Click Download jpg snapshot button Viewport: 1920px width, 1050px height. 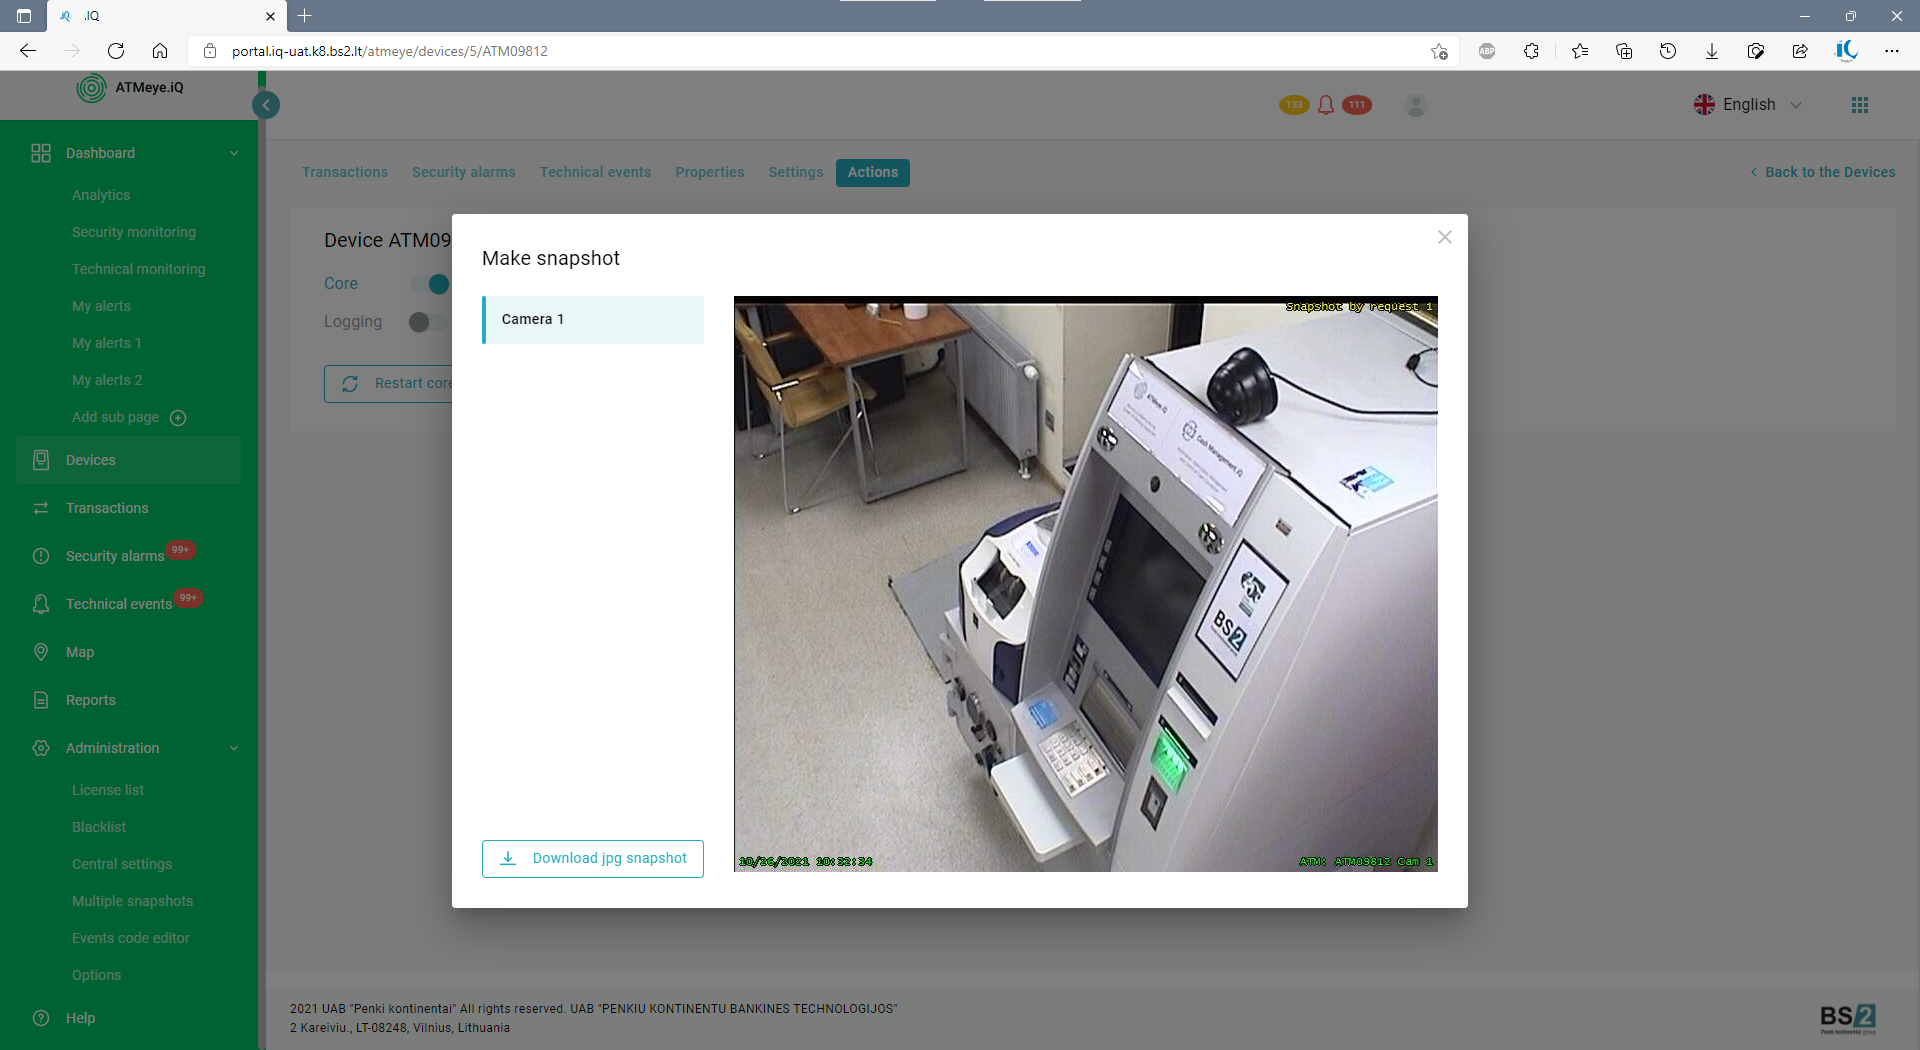(x=593, y=859)
